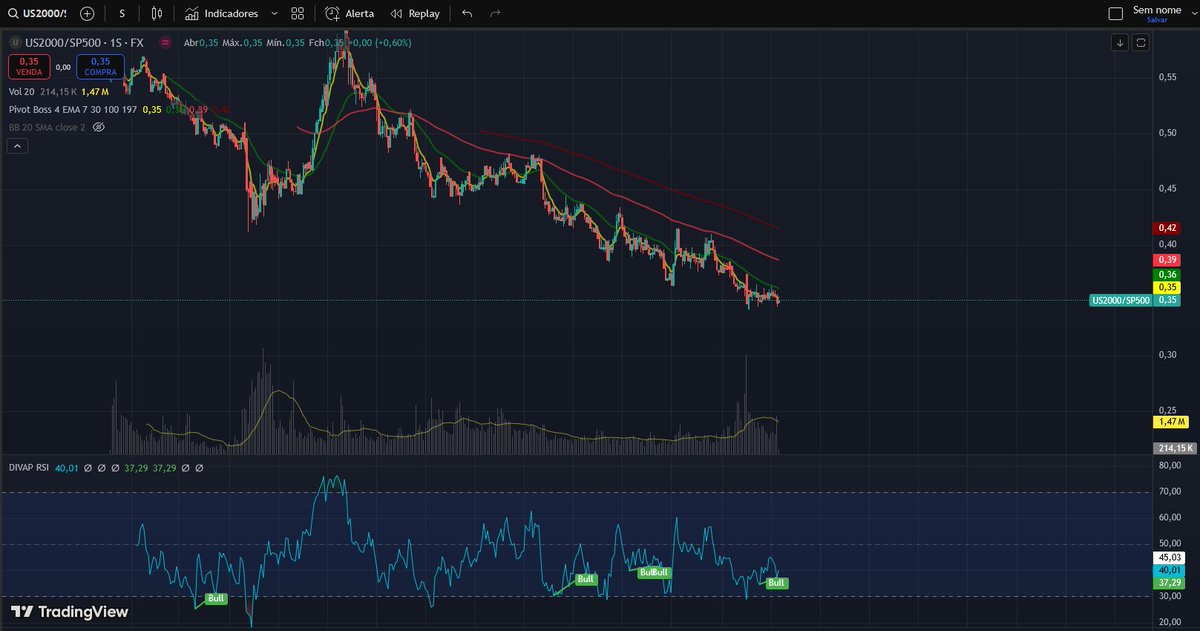1200x631 pixels.
Task: Click the 70,00 RSI scale value
Action: pyautogui.click(x=1169, y=492)
